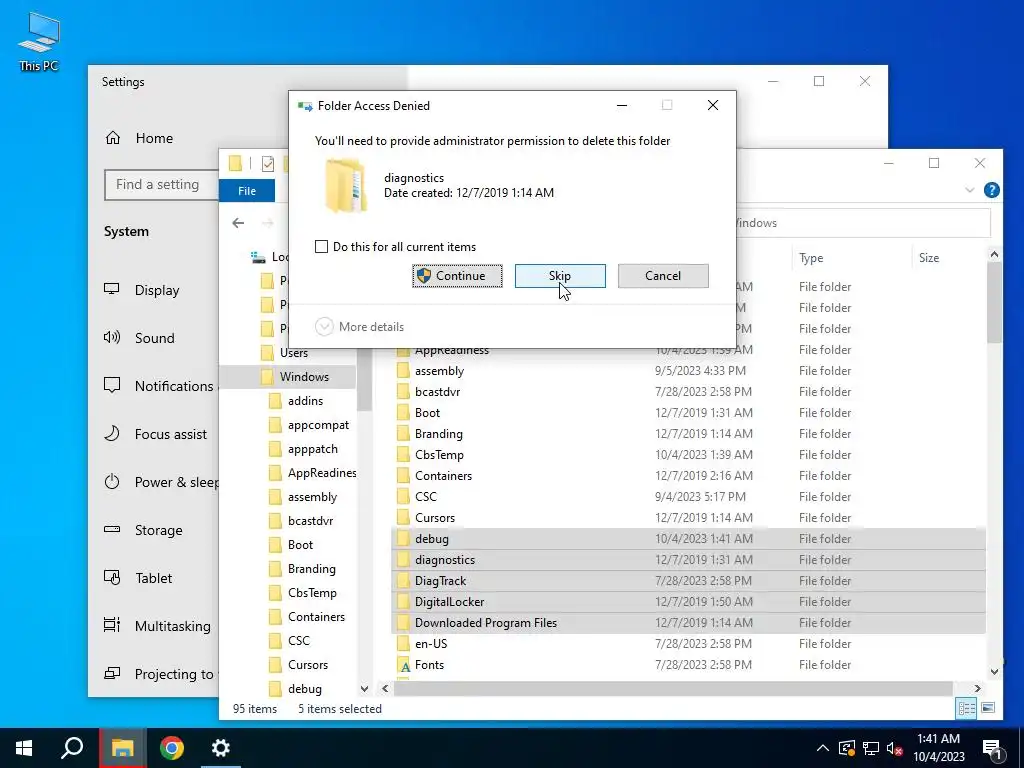Image resolution: width=1024 pixels, height=768 pixels.
Task: Open Home in Settings window
Action: [x=139, y=138]
